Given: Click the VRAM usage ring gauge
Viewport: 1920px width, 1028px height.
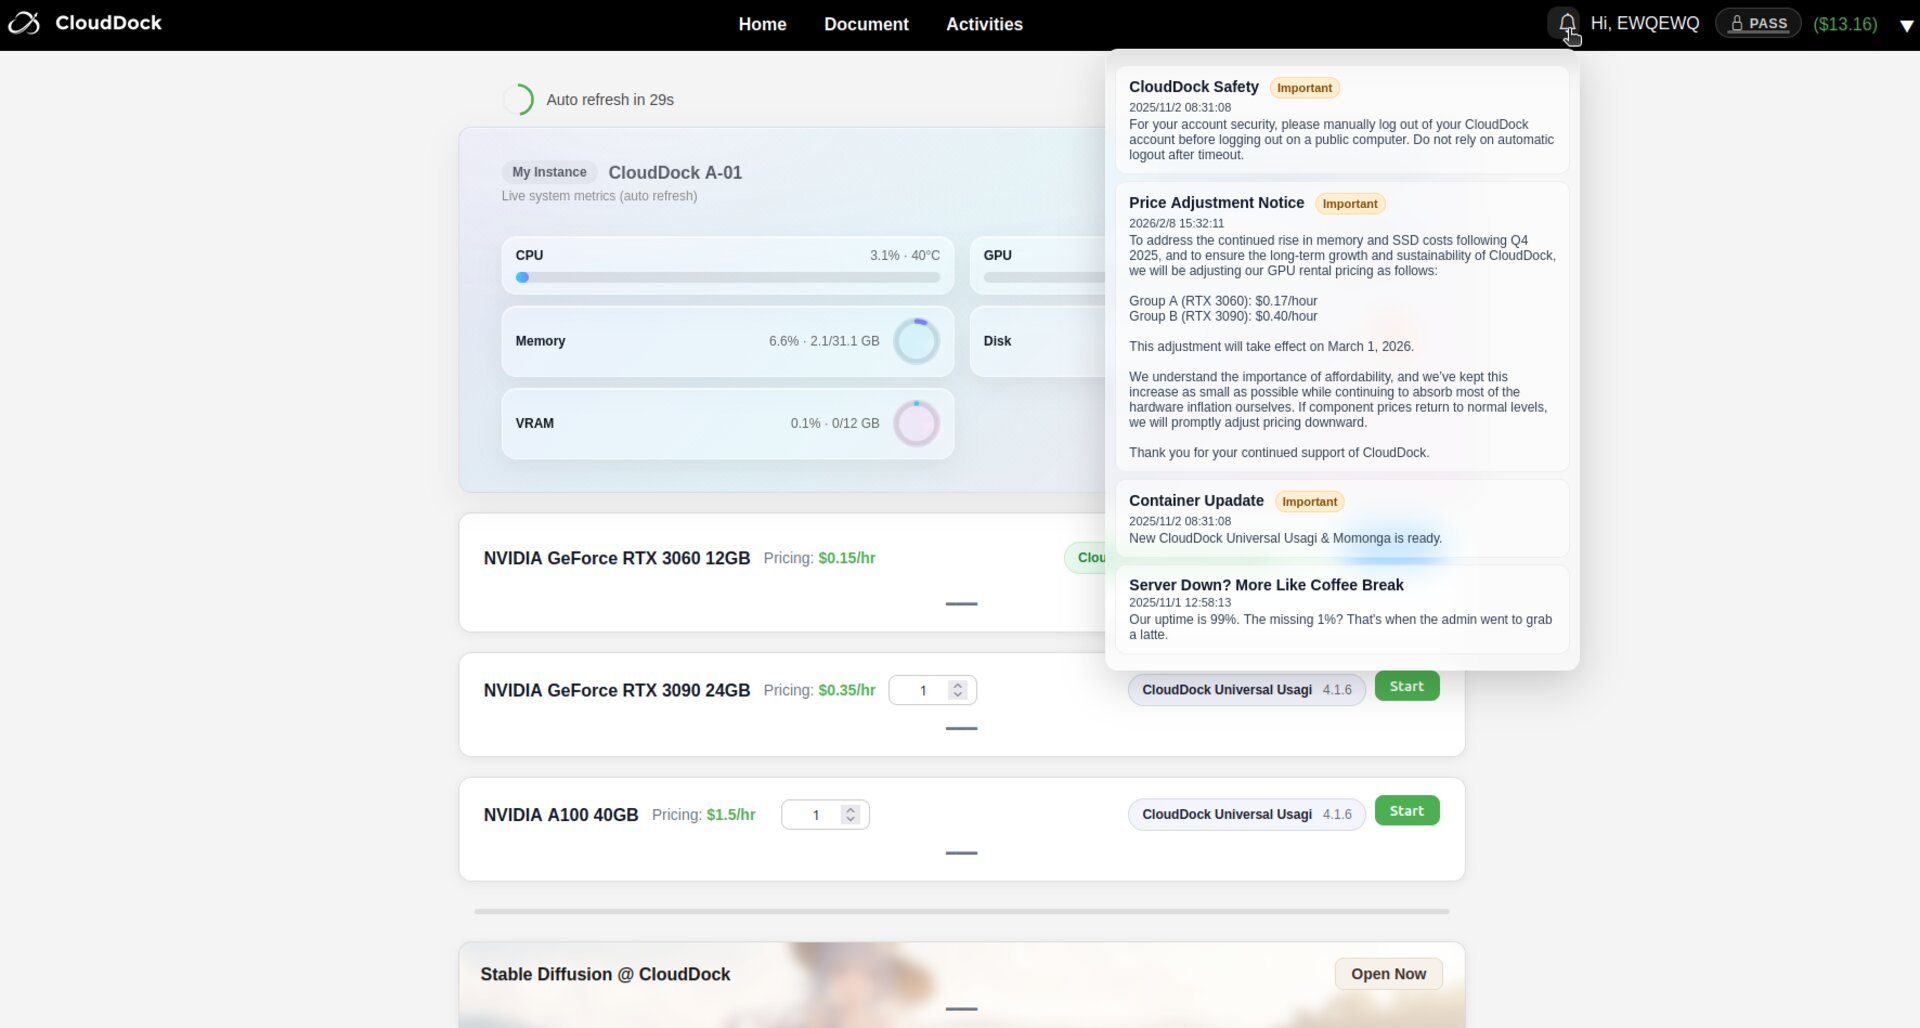Looking at the screenshot, I should click(x=916, y=424).
